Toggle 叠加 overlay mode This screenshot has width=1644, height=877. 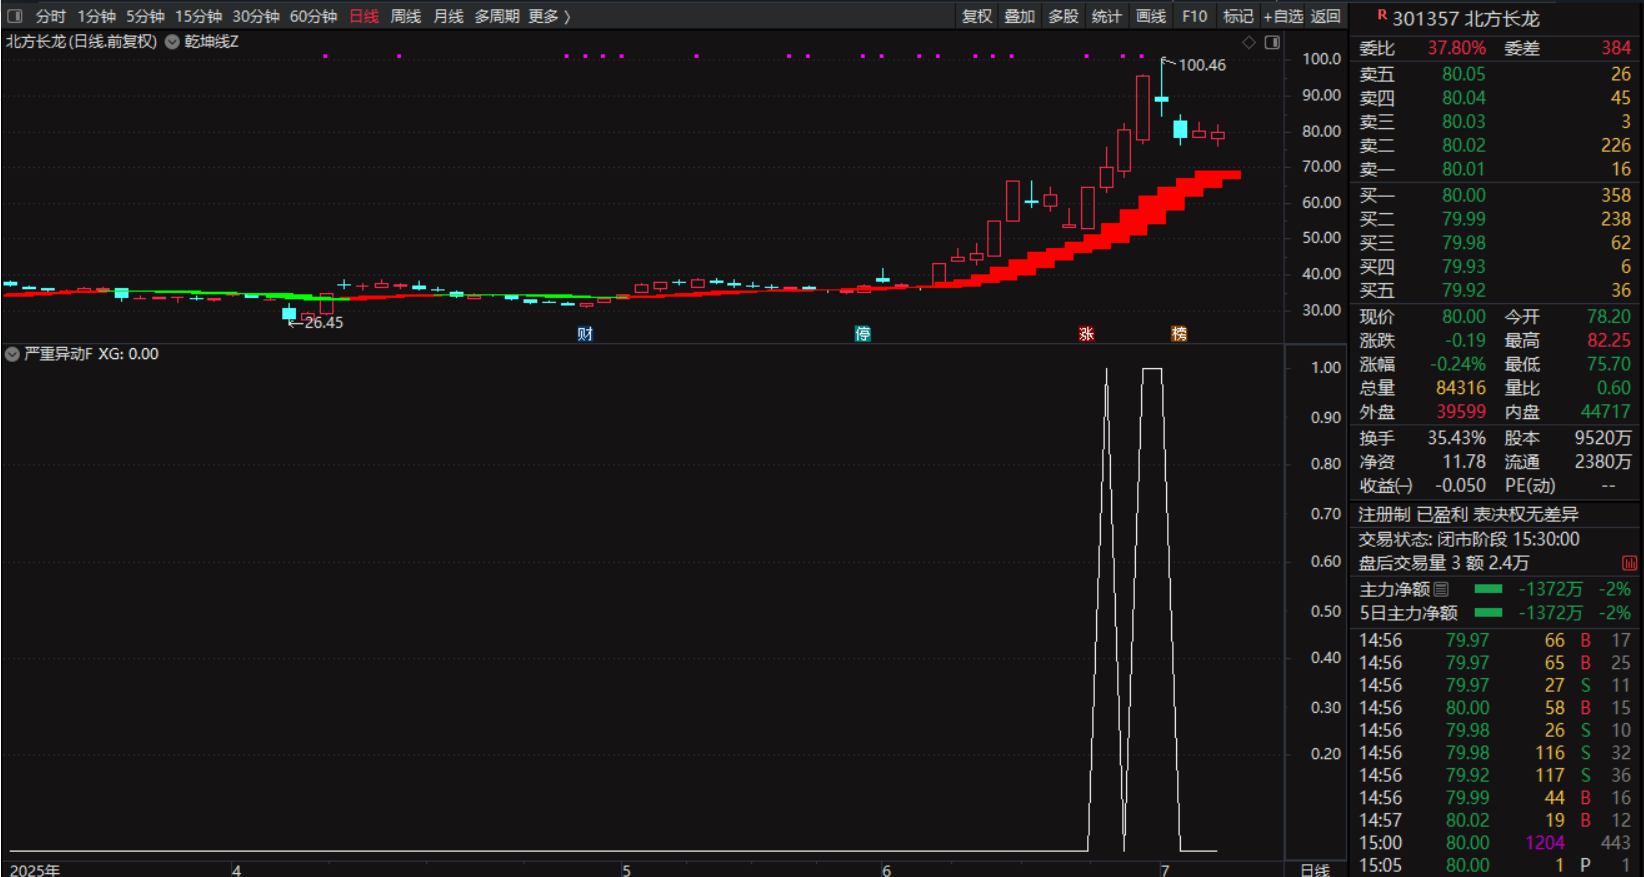point(1019,16)
